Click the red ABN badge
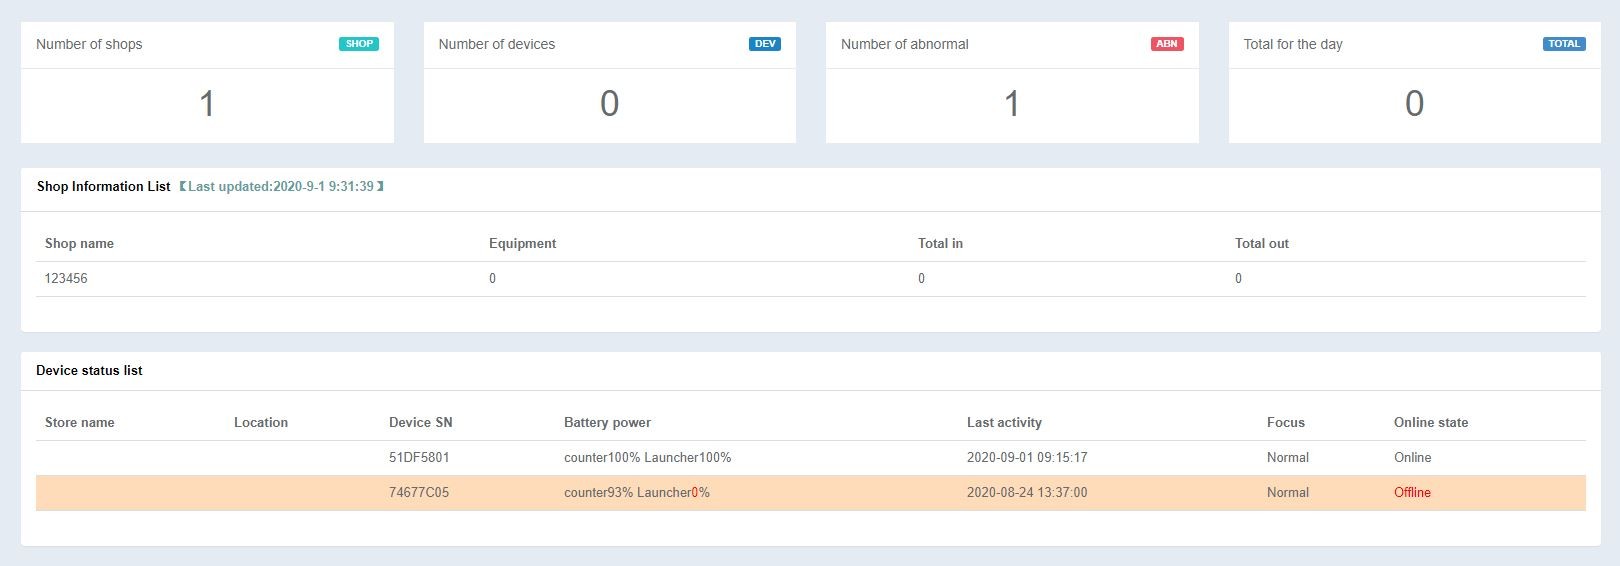1620x566 pixels. 1166,44
